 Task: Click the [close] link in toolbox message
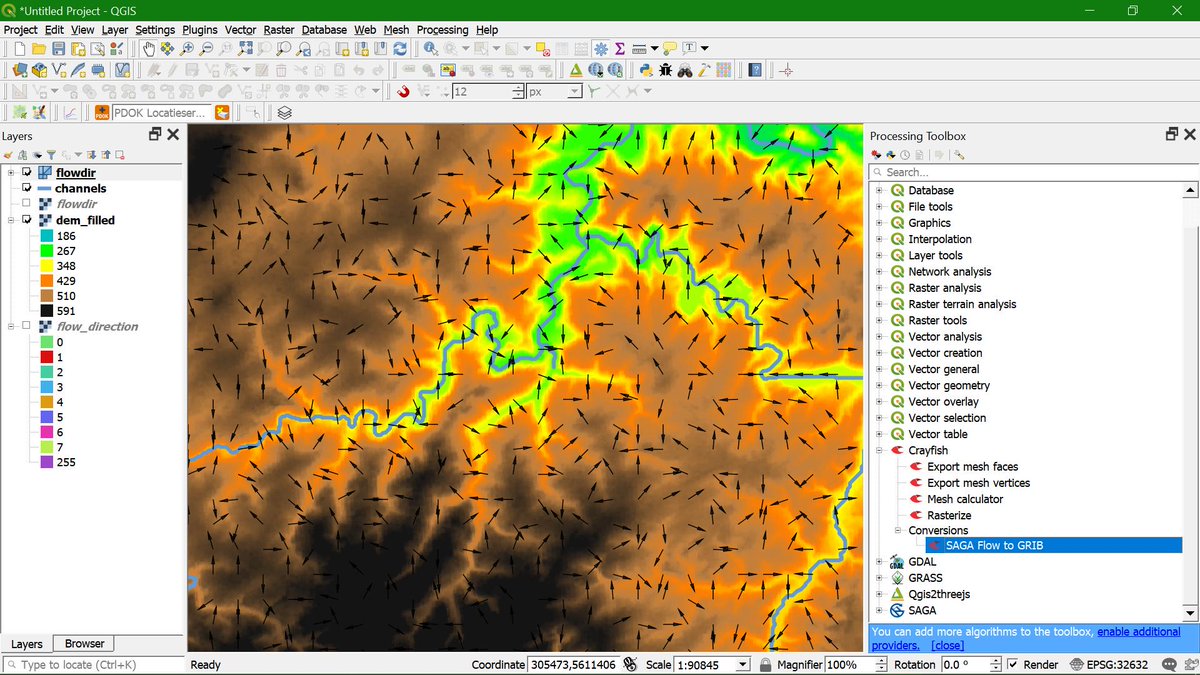click(948, 646)
